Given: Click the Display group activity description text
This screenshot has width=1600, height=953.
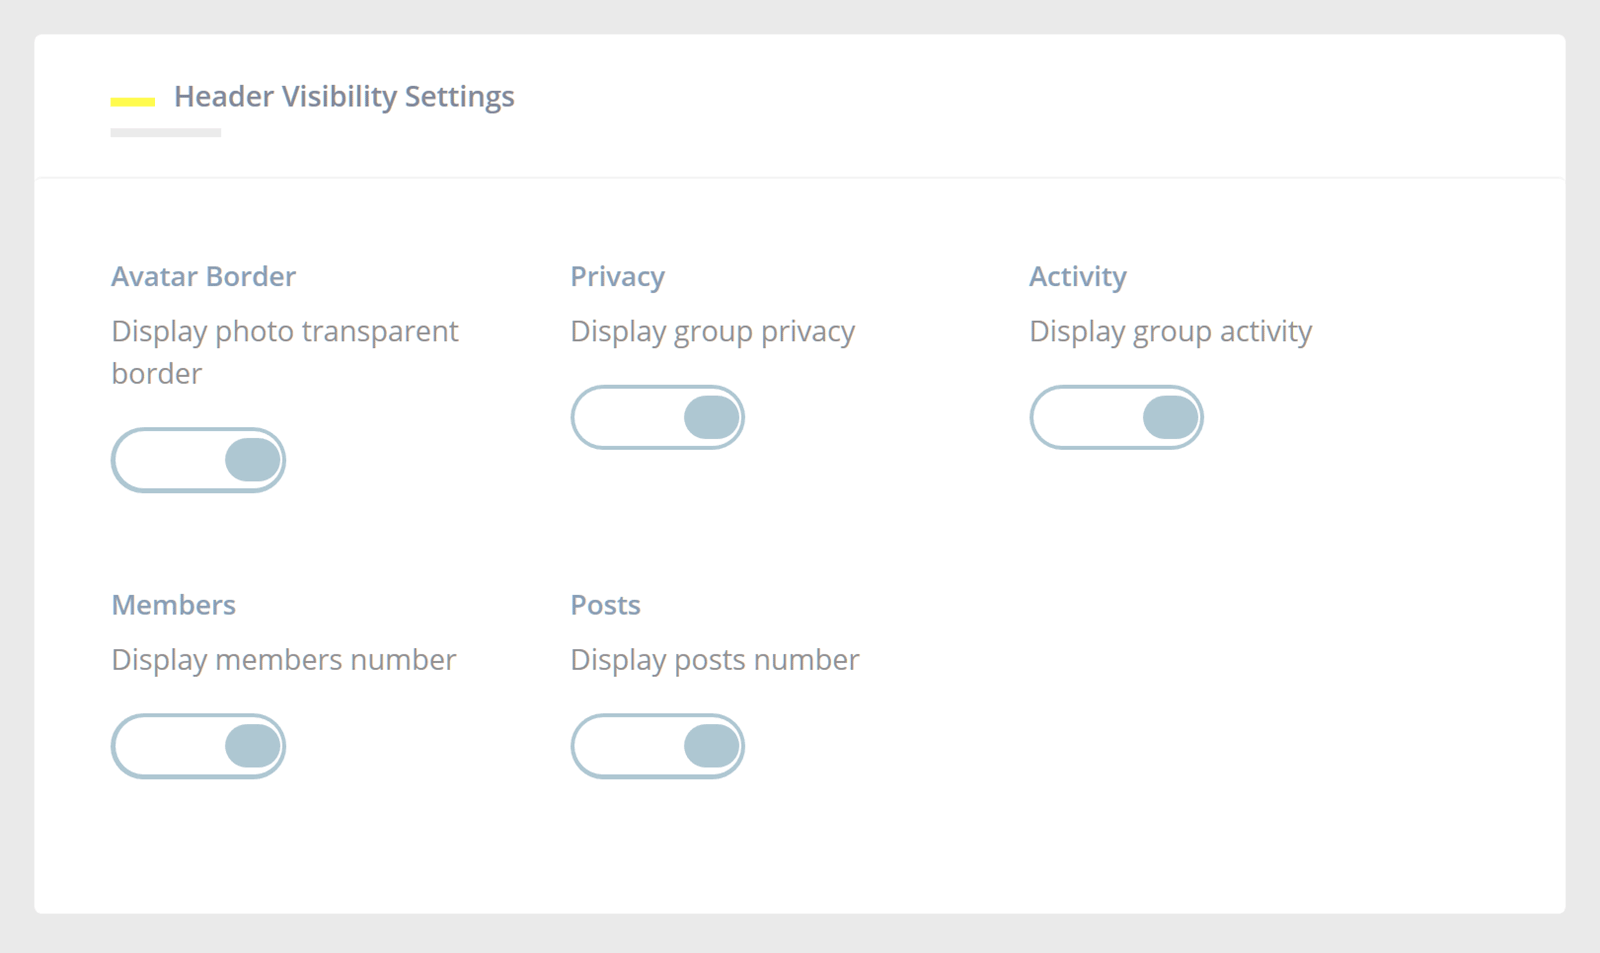Looking at the screenshot, I should pyautogui.click(x=1171, y=330).
